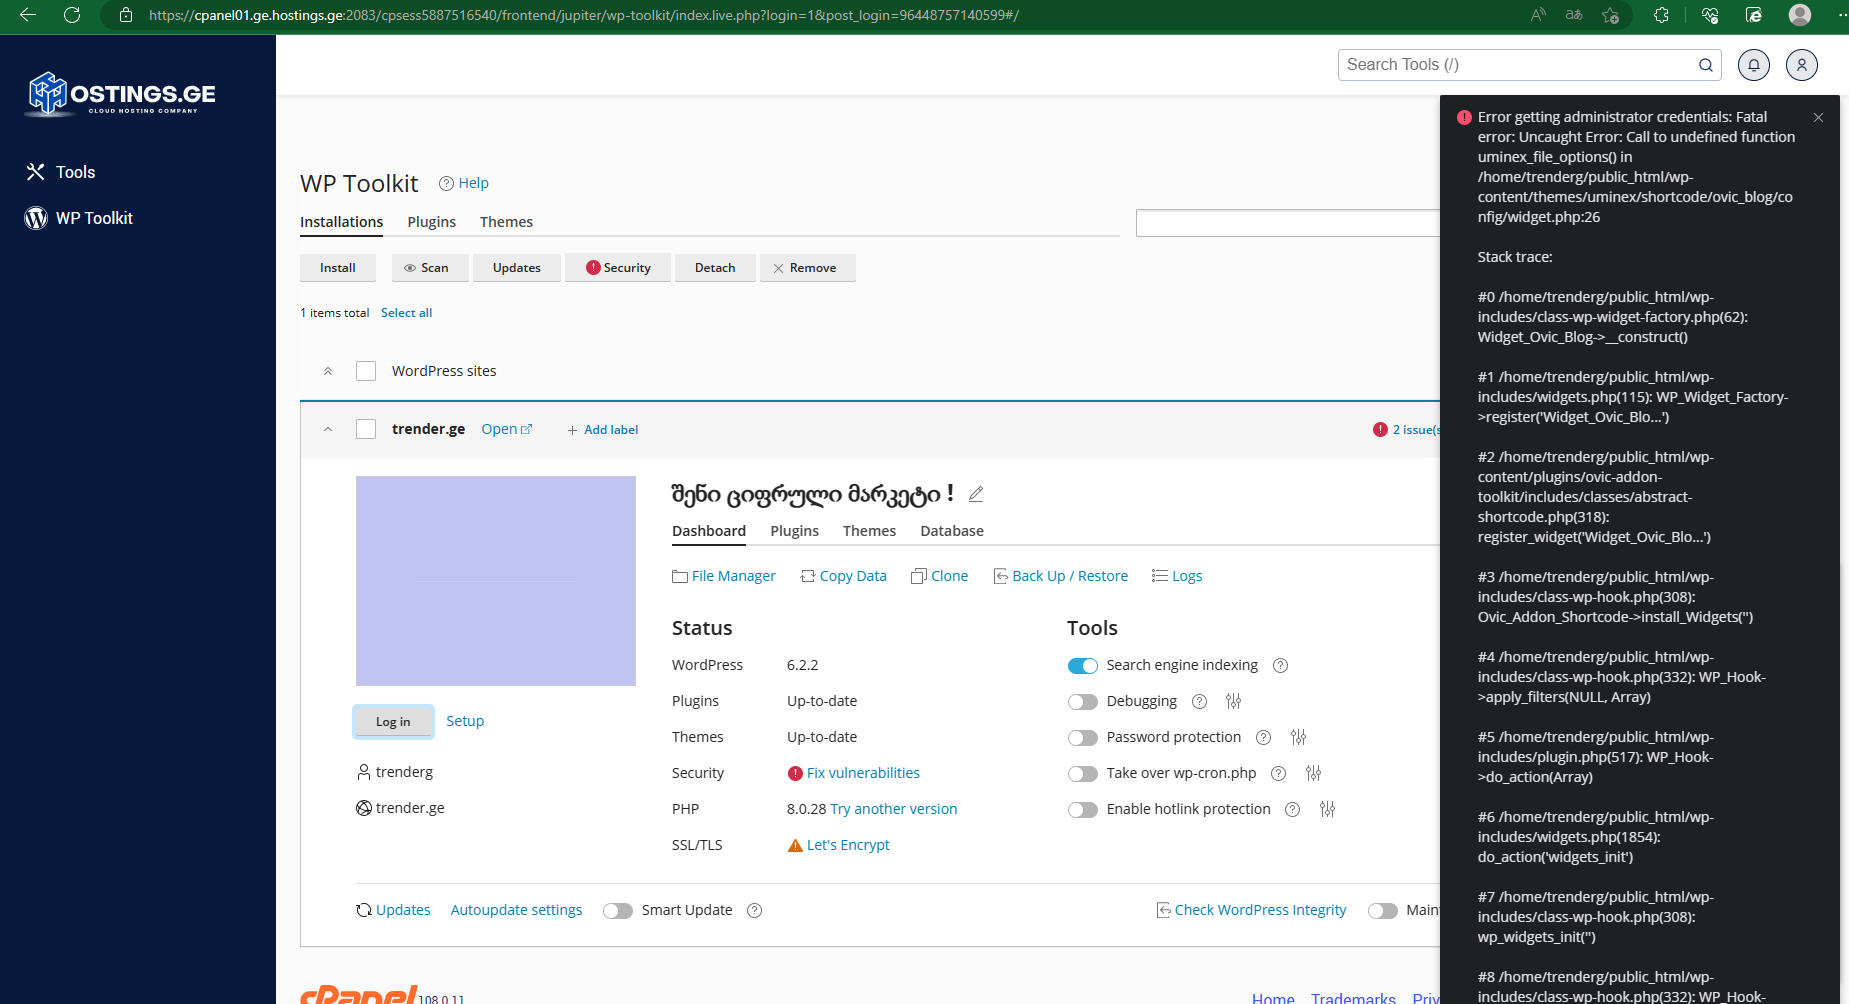Open File Manager link
The height and width of the screenshot is (1004, 1849).
coord(724,576)
